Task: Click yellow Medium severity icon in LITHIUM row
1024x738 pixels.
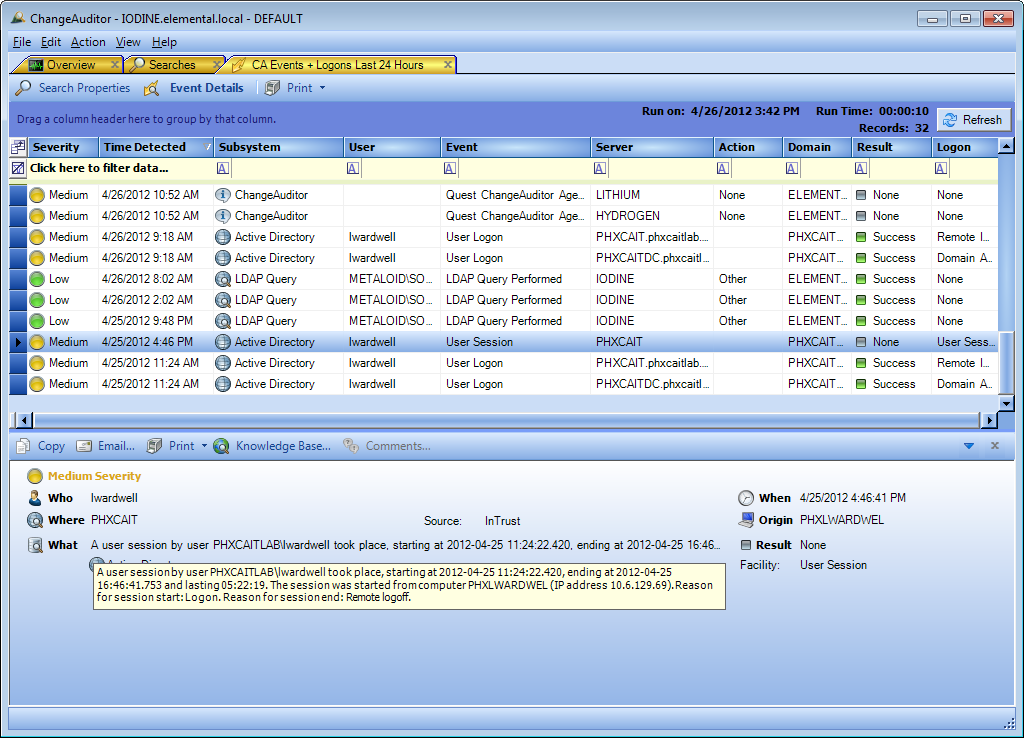Action: 37,195
